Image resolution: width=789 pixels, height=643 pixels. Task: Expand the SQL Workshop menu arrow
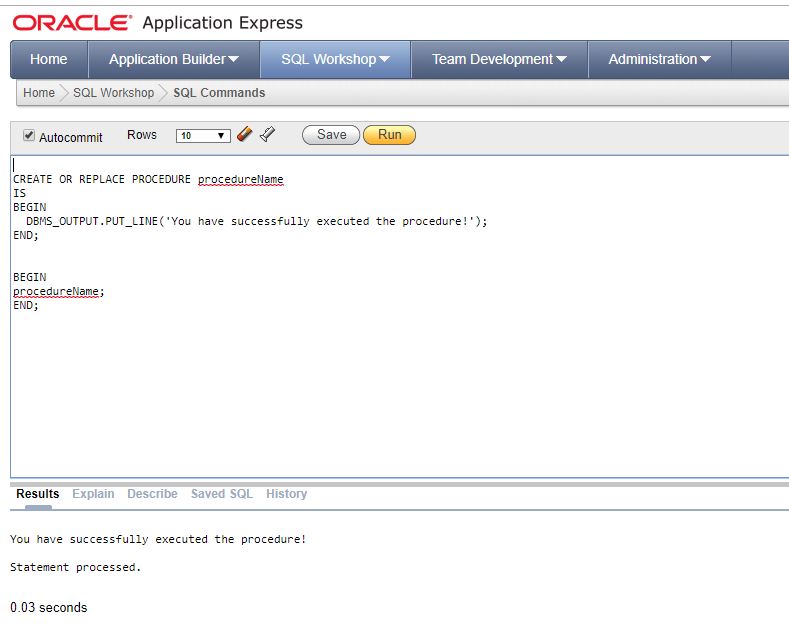click(384, 59)
